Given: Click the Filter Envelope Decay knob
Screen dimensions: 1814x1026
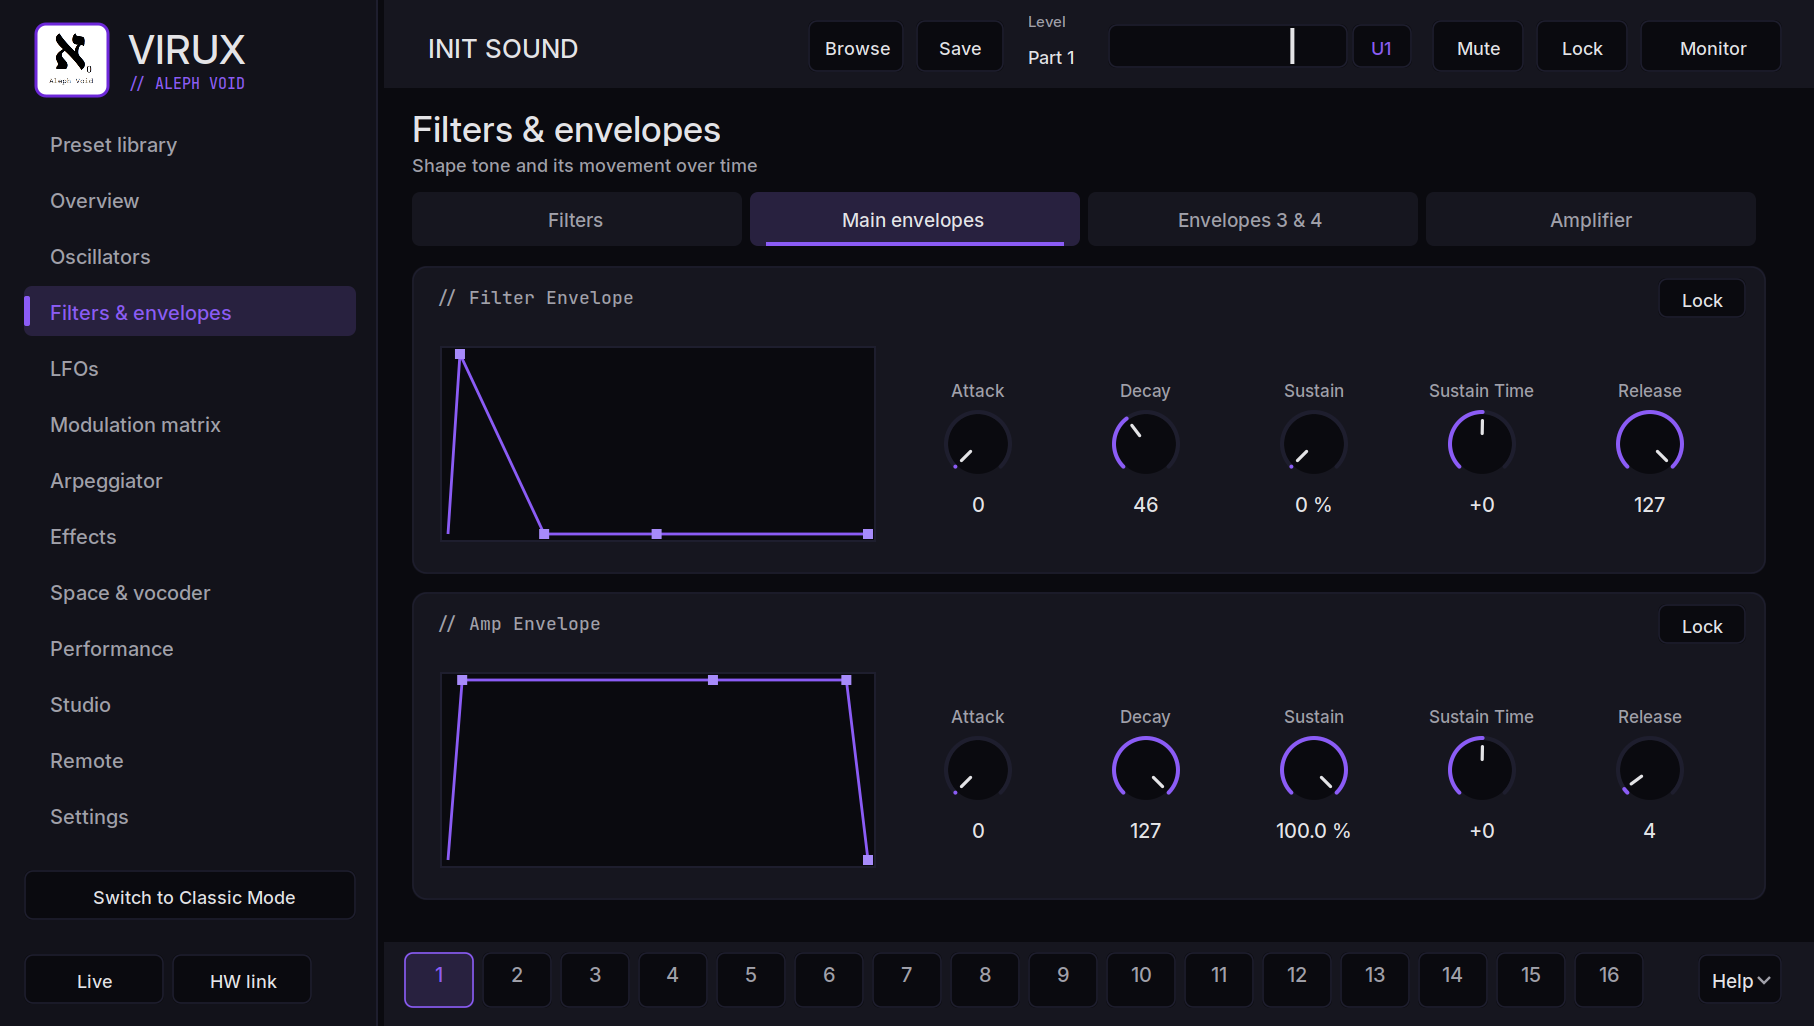Looking at the screenshot, I should [x=1146, y=444].
